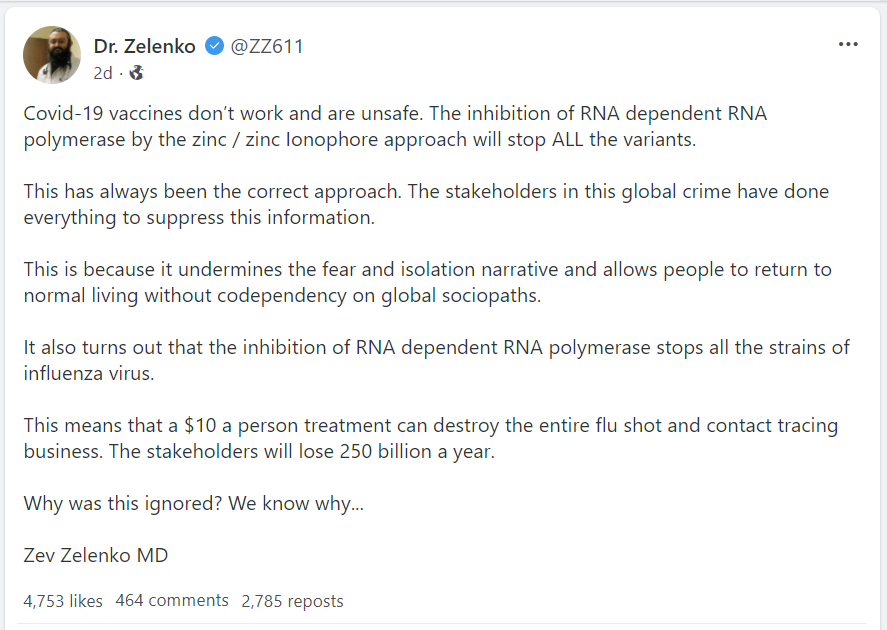Click the paragraph starting 'This means that a $10'

[x=430, y=438]
